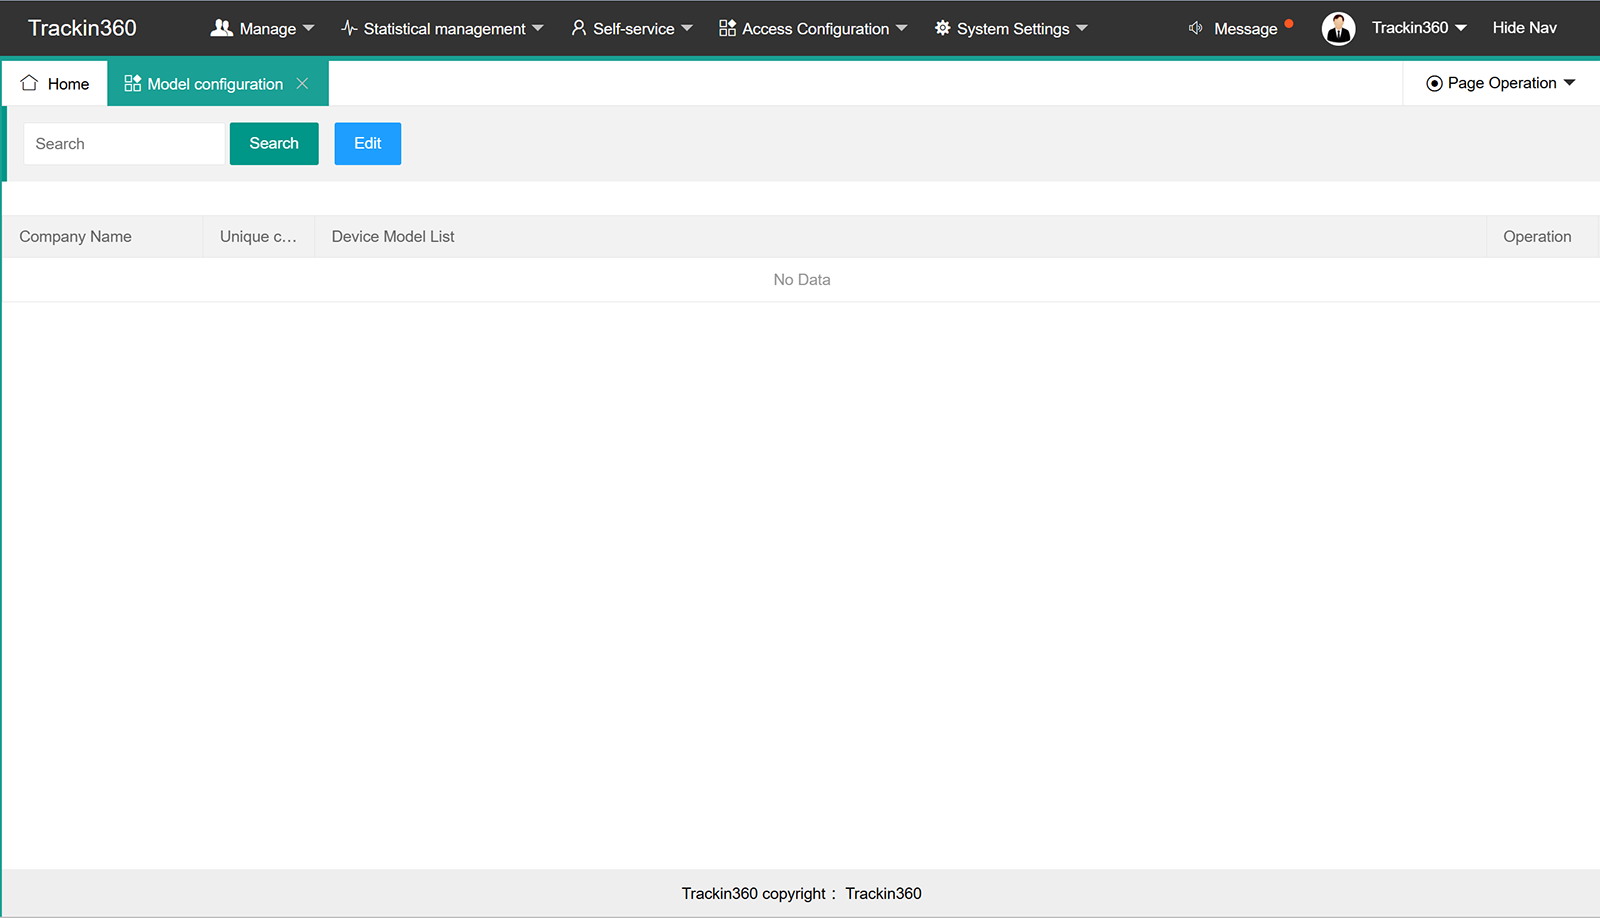Click the Access Configuration grid icon
Image resolution: width=1600 pixels, height=918 pixels.
727,28
